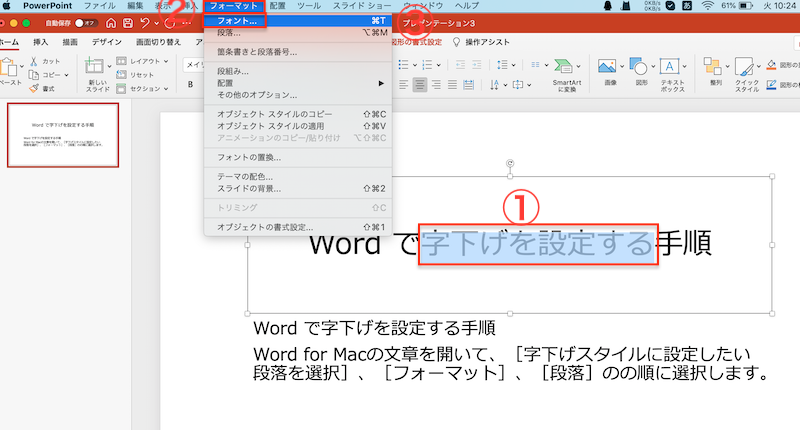The image size is (800, 430).
Task: Click the columns icon
Action: pyautogui.click(x=535, y=65)
